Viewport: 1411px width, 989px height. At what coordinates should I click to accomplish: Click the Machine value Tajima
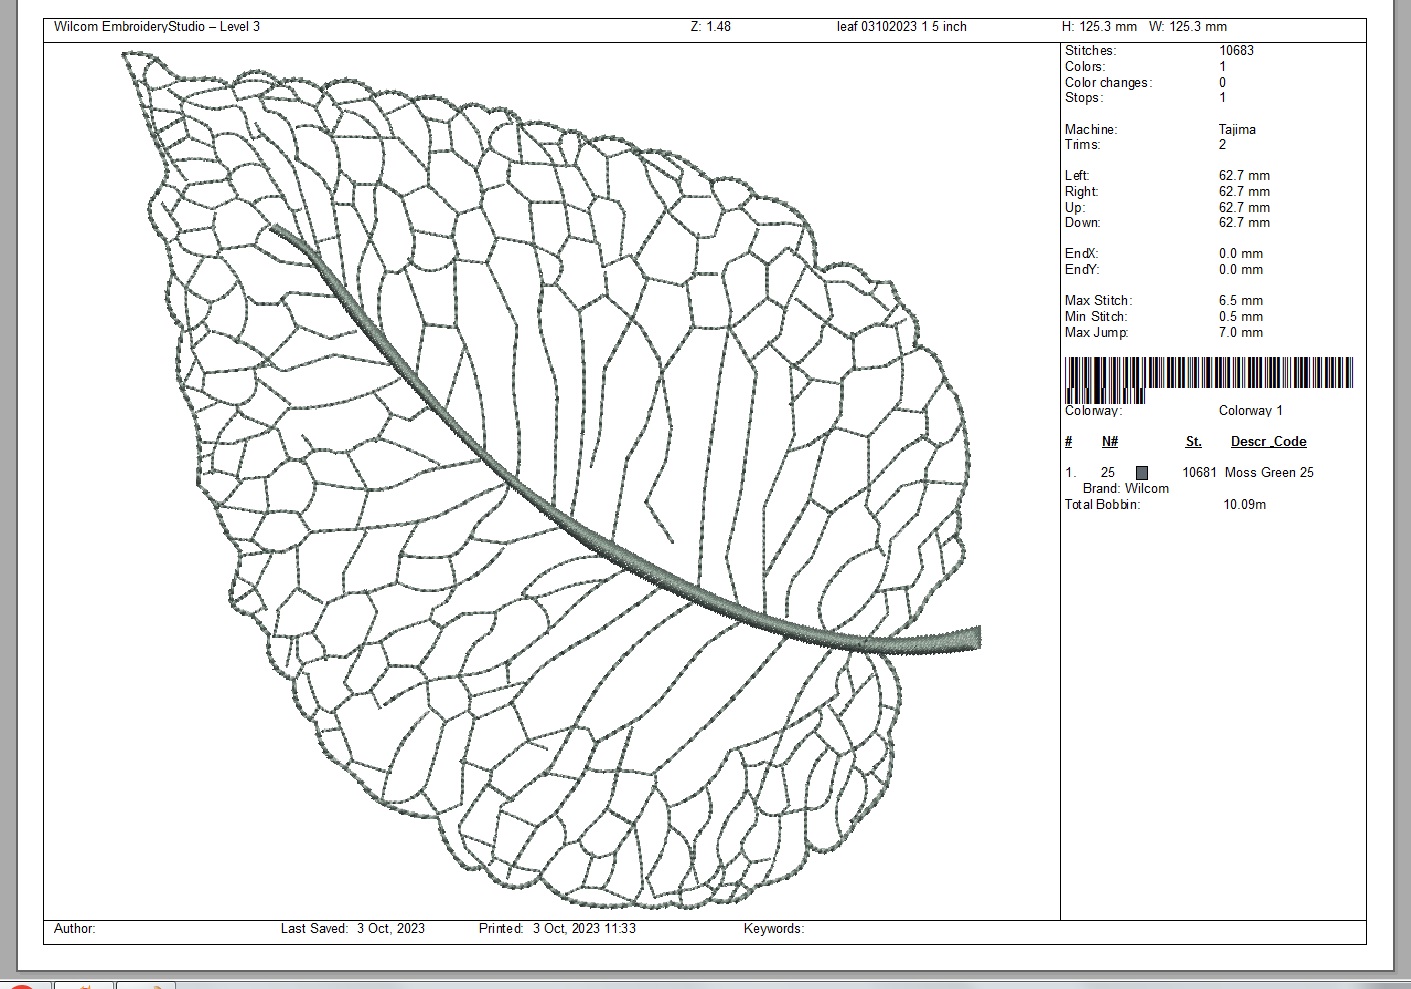pyautogui.click(x=1237, y=129)
